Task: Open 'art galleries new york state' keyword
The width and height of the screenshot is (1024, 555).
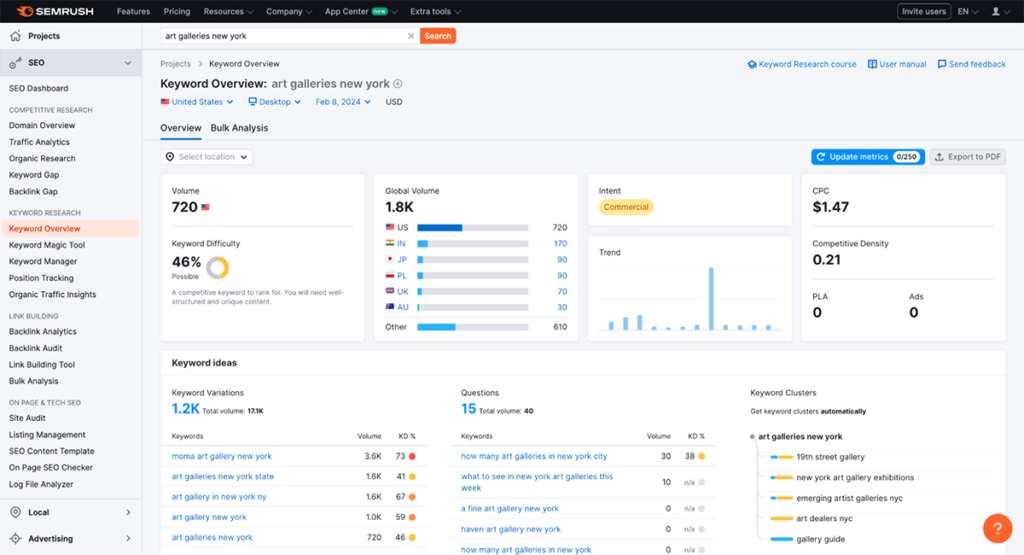Action: click(223, 477)
